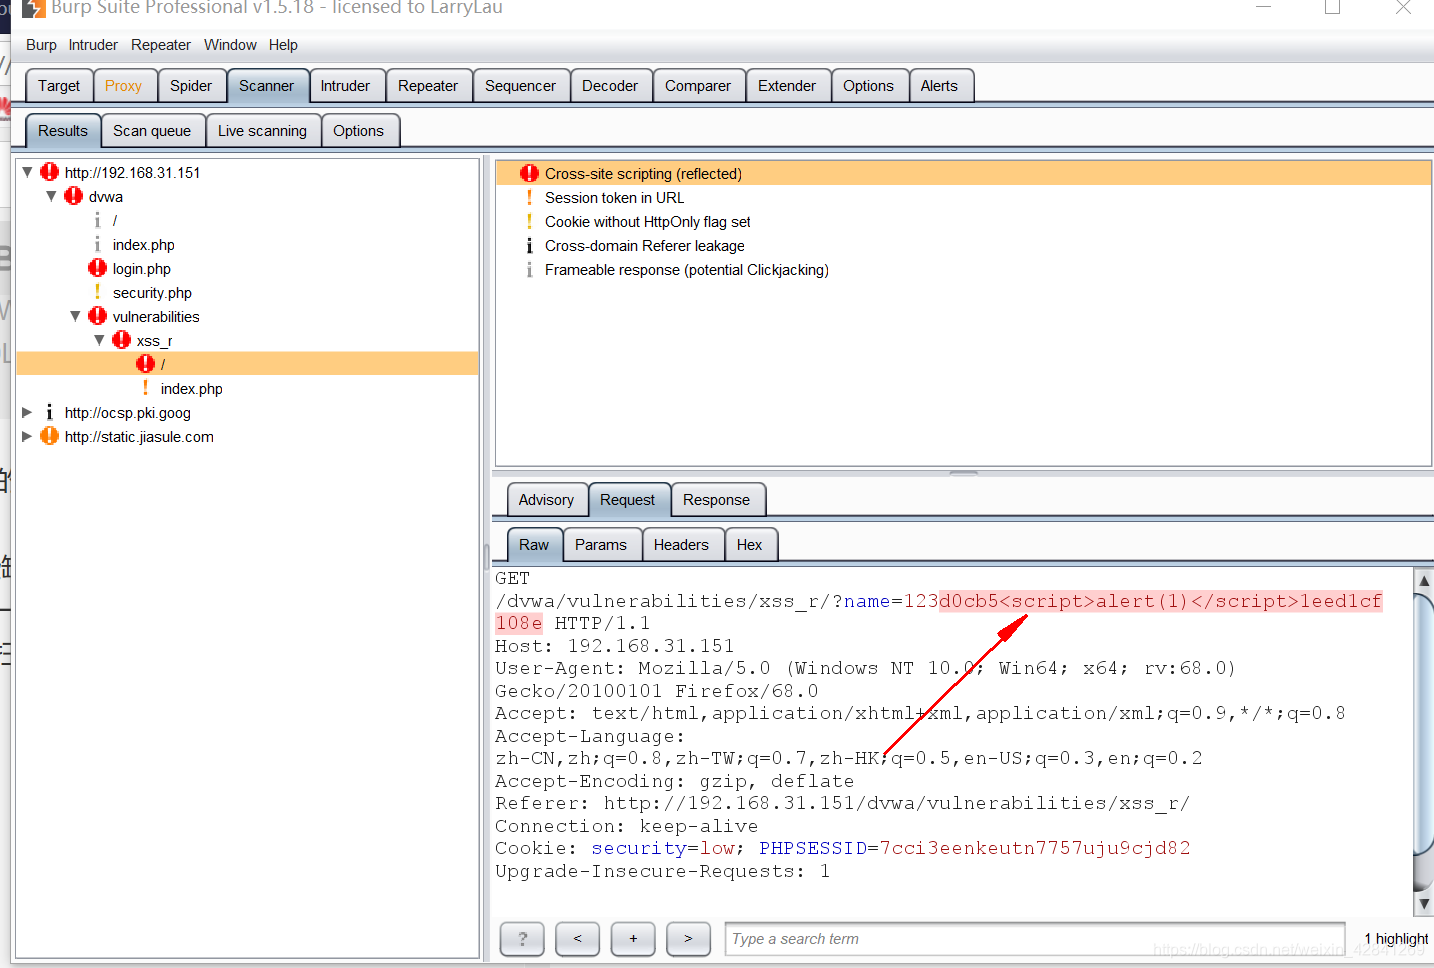Click the search help question mark button

coord(522,938)
